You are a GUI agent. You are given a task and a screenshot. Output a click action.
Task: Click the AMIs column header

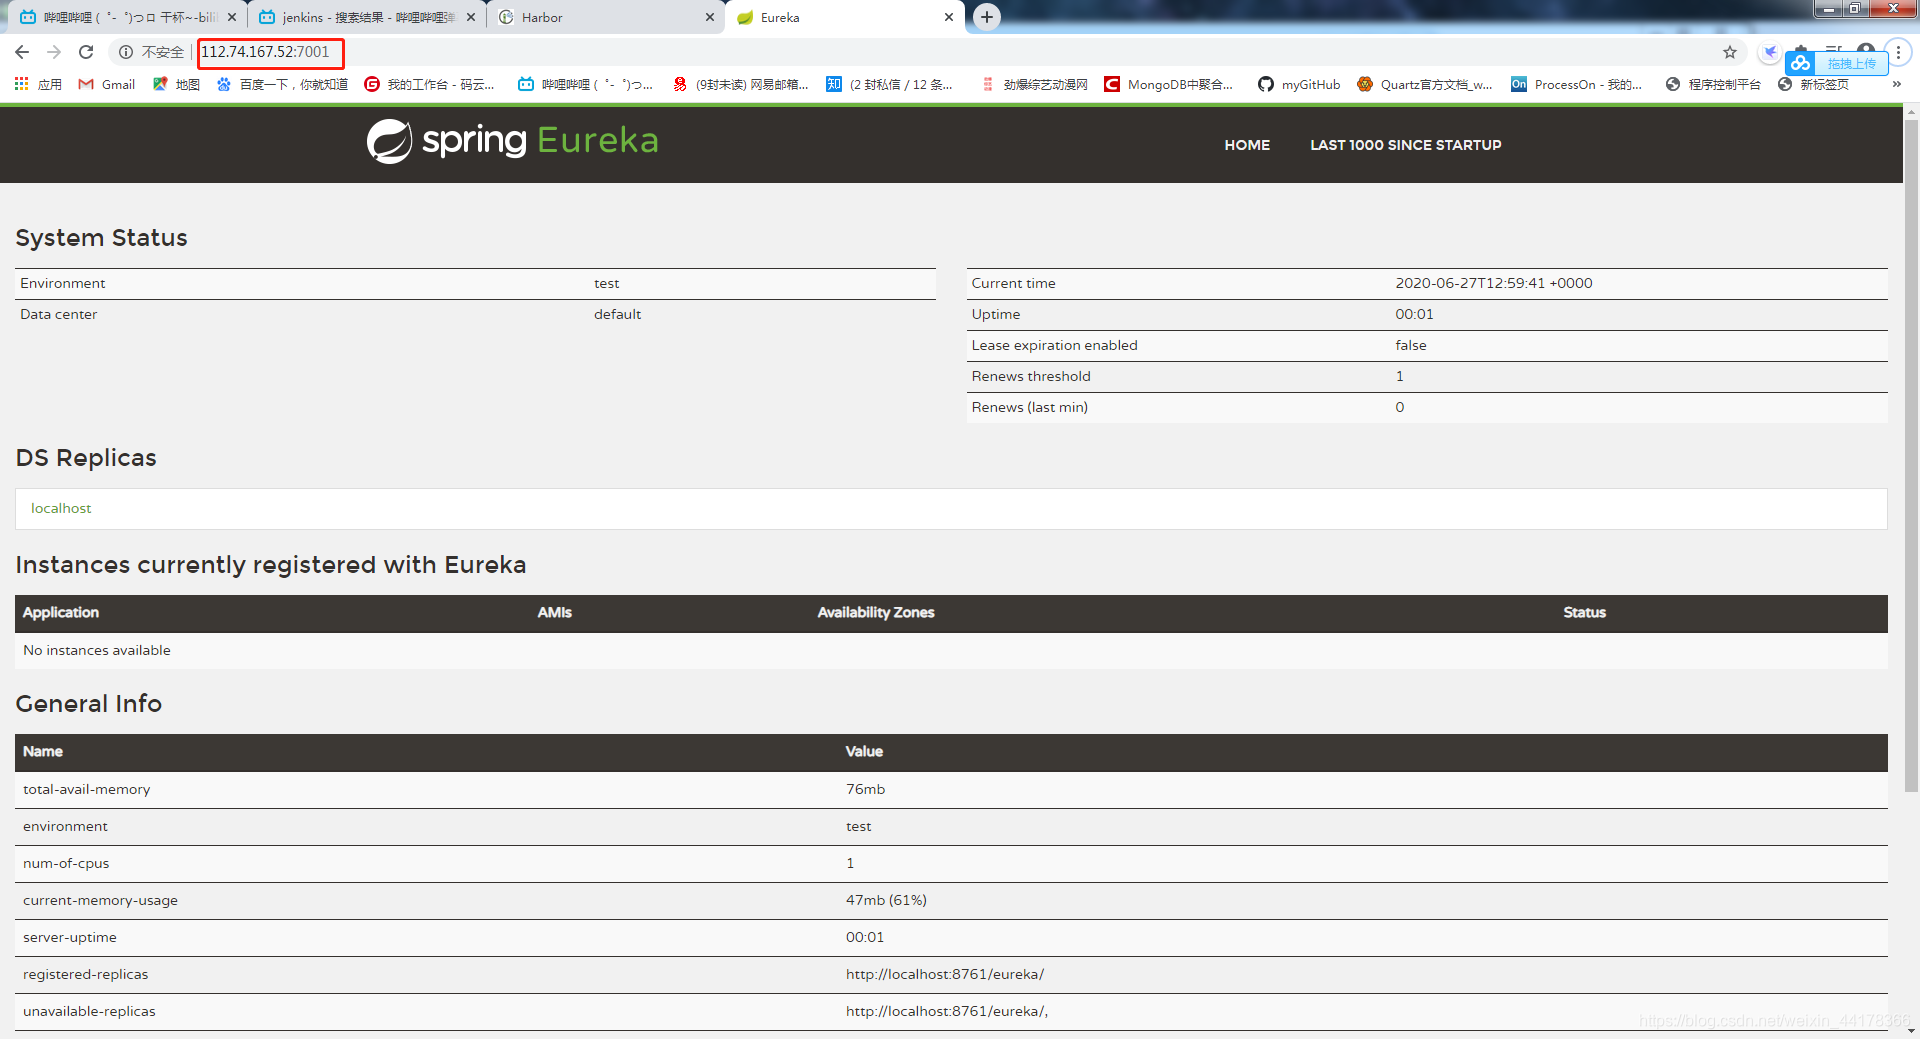(x=554, y=612)
